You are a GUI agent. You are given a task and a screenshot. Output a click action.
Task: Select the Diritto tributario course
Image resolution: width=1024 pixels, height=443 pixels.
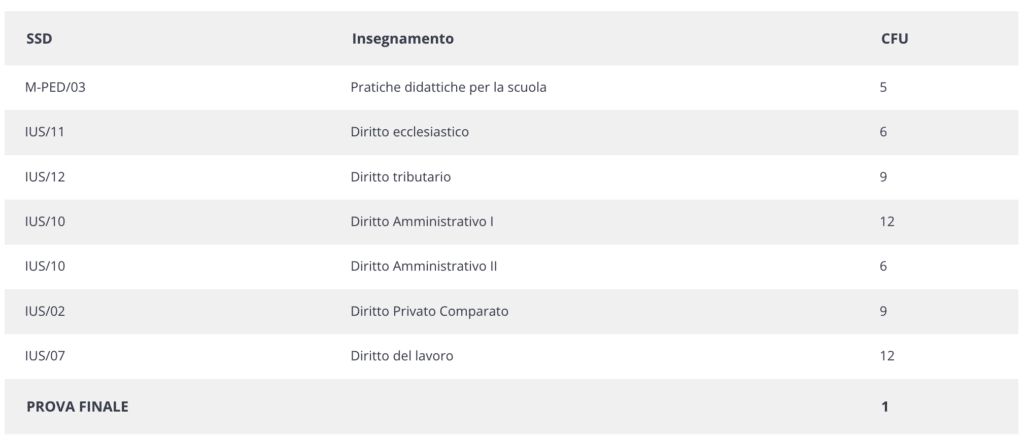tap(400, 177)
